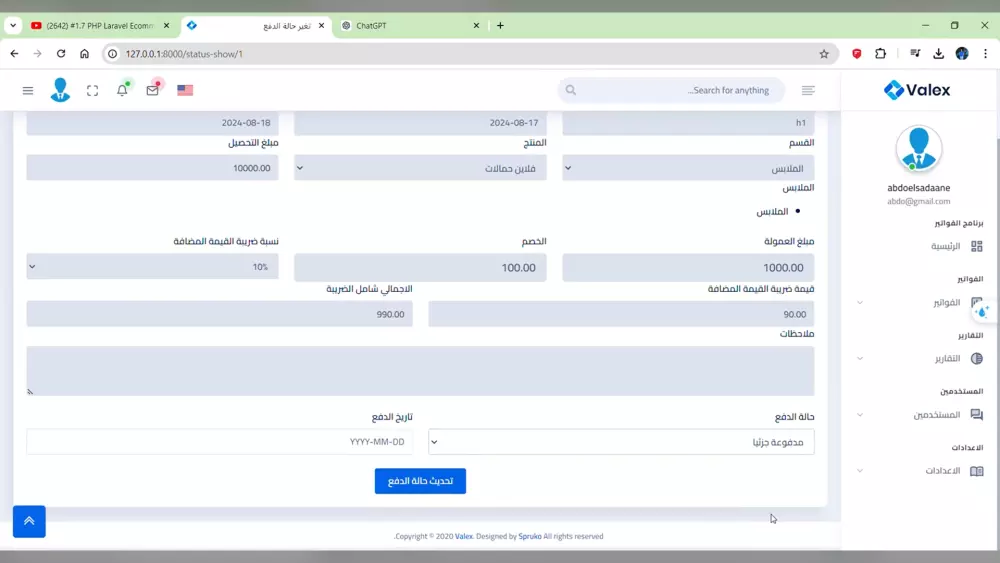Open media control icon in Chrome toolbar

[915, 54]
